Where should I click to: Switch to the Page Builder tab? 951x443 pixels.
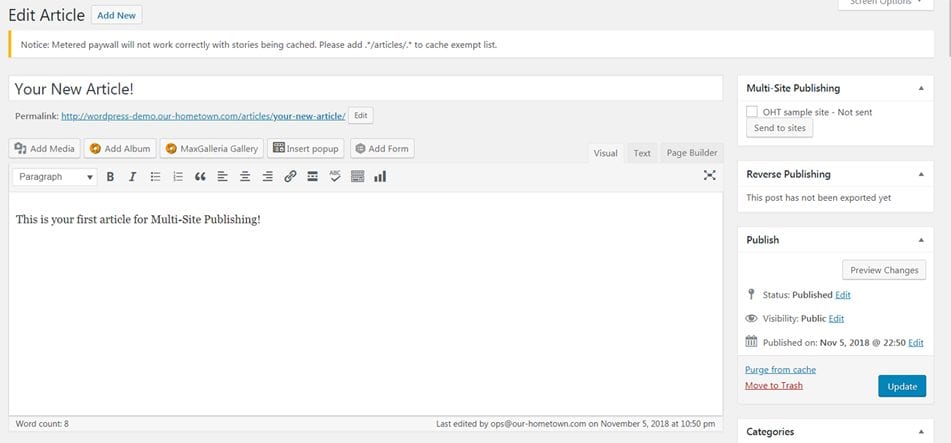[691, 153]
